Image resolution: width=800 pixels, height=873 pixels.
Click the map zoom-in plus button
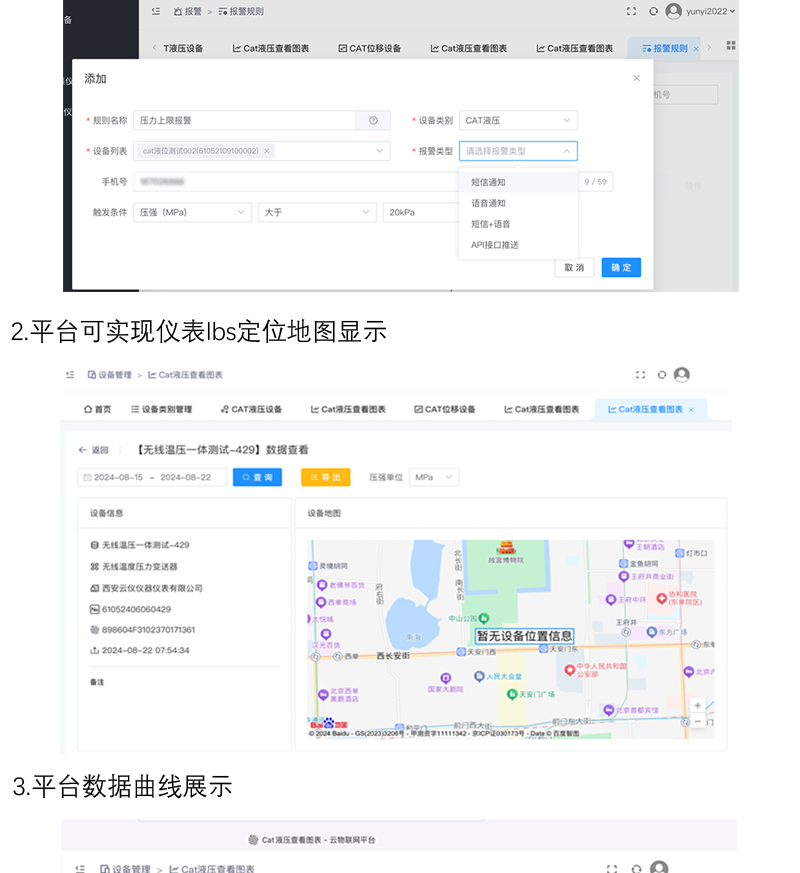(698, 705)
